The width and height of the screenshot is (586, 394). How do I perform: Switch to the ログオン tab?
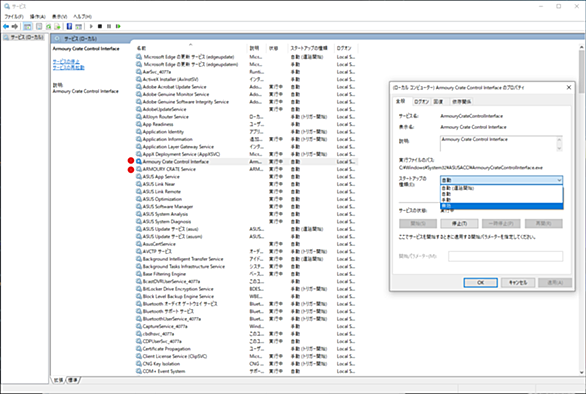point(421,102)
